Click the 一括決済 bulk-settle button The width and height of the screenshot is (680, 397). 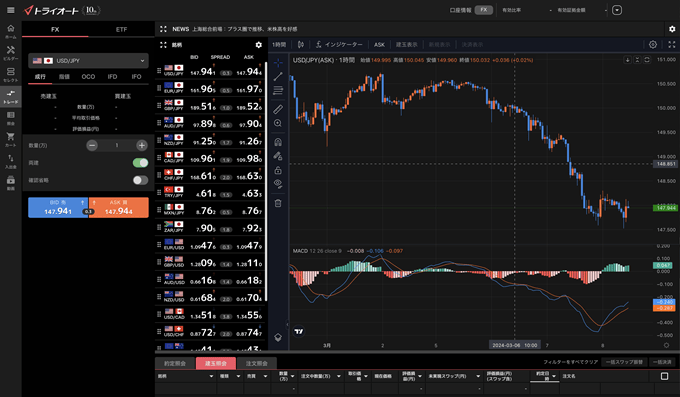(663, 362)
